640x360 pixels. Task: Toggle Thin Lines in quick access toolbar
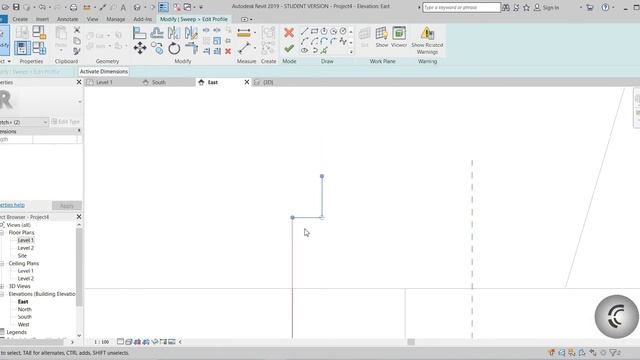coord(163,7)
